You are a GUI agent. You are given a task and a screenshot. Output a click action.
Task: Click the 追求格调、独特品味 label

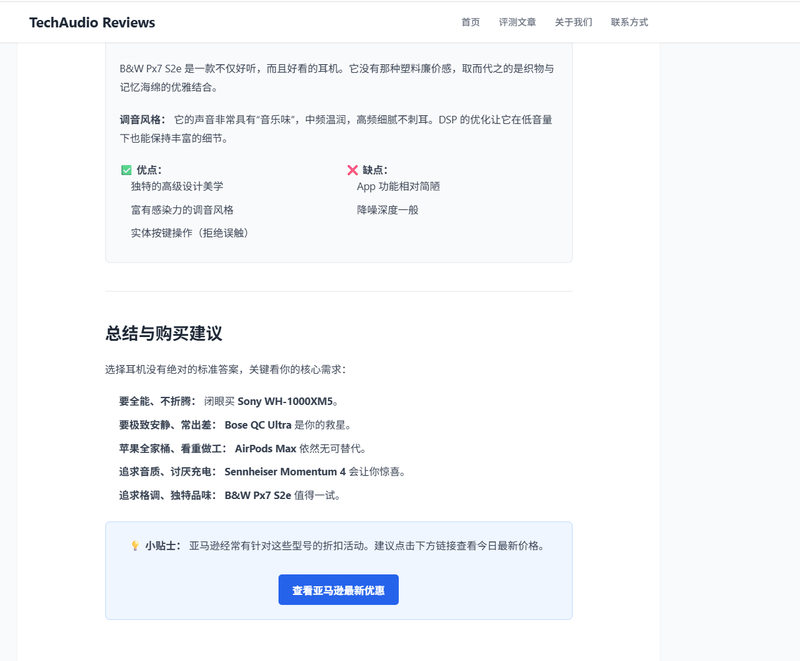point(167,495)
